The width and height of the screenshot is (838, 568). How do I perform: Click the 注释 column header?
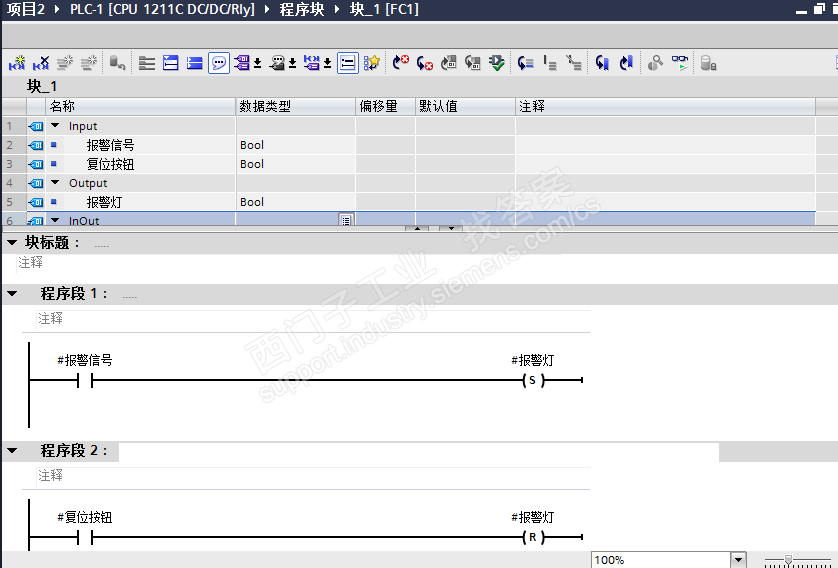tap(665, 106)
